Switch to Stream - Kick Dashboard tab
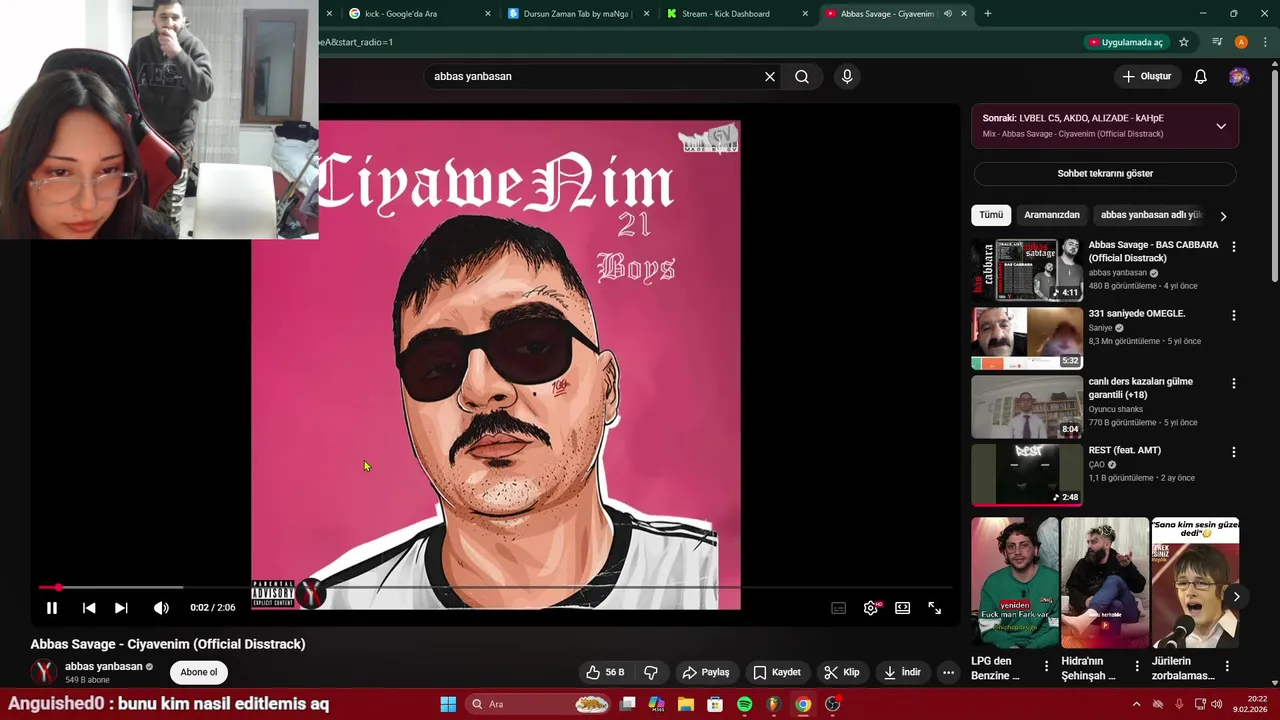Viewport: 1280px width, 720px height. click(x=738, y=14)
